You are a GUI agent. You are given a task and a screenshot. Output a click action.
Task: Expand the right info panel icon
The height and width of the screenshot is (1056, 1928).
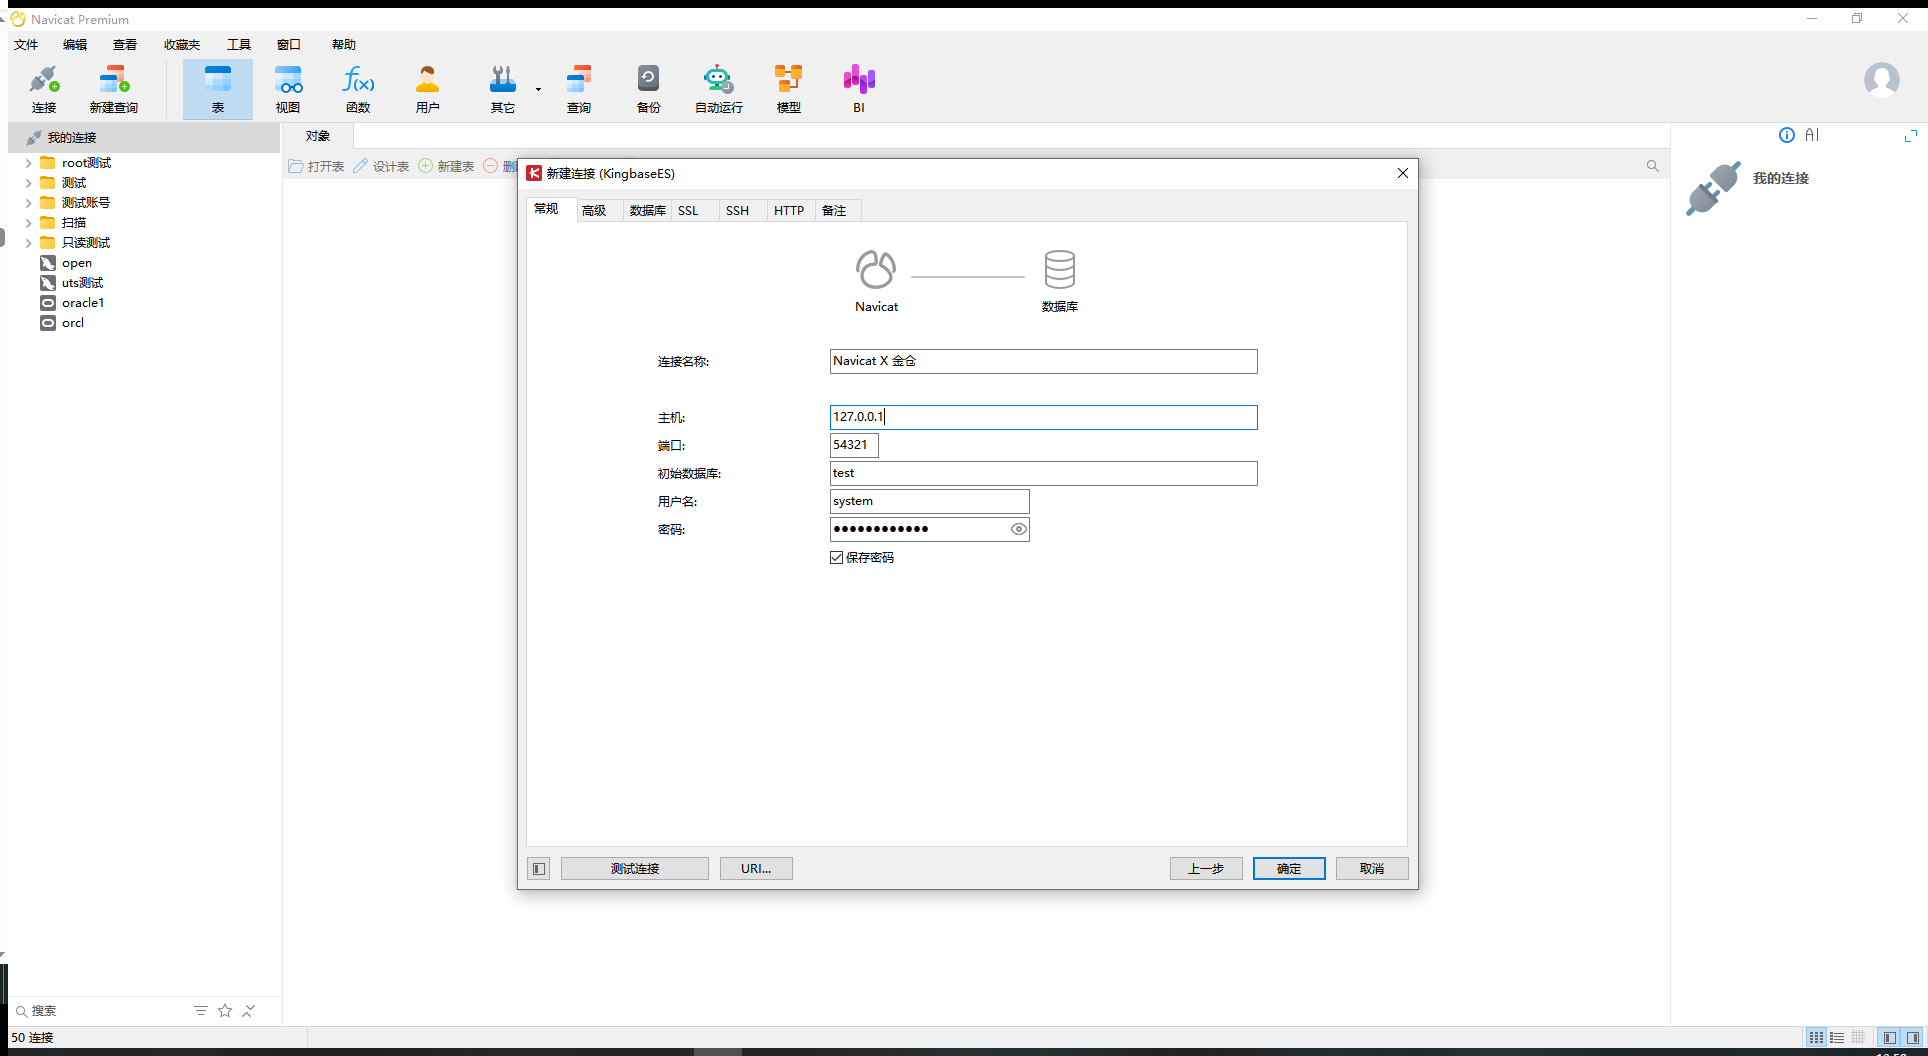[x=1911, y=135]
